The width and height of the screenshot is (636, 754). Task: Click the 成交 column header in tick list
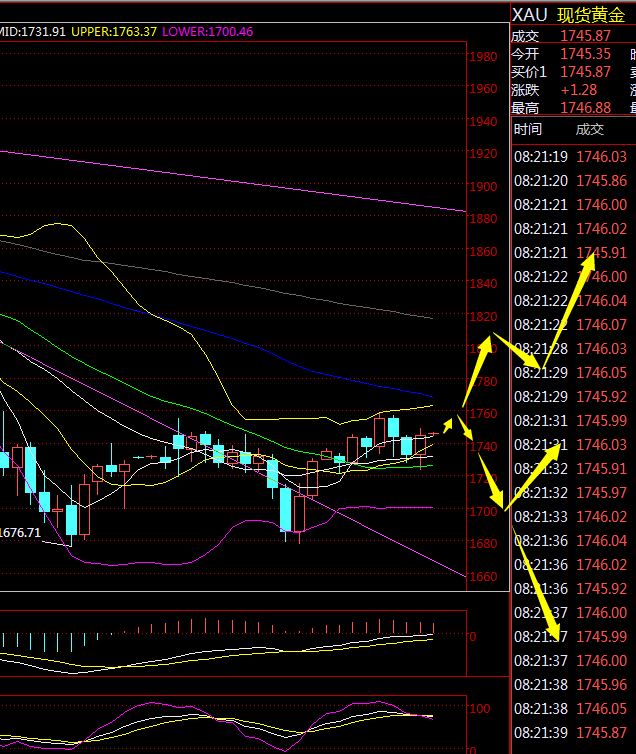590,129
